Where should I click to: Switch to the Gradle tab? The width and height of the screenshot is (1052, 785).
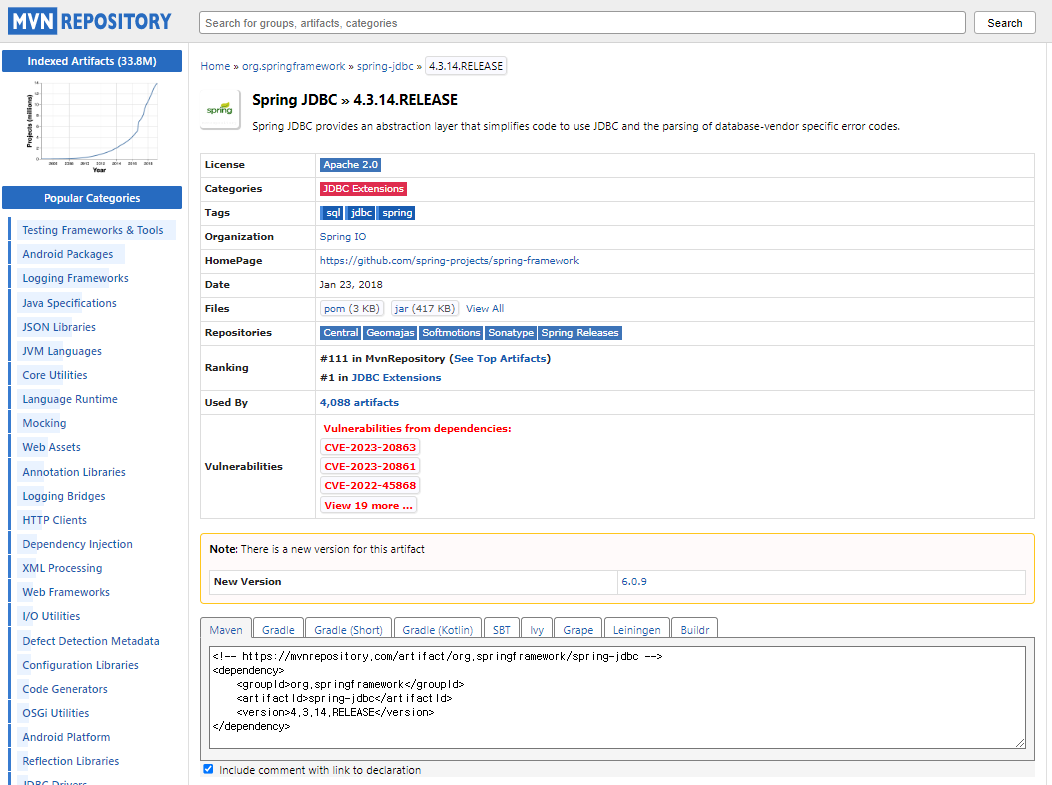(278, 629)
